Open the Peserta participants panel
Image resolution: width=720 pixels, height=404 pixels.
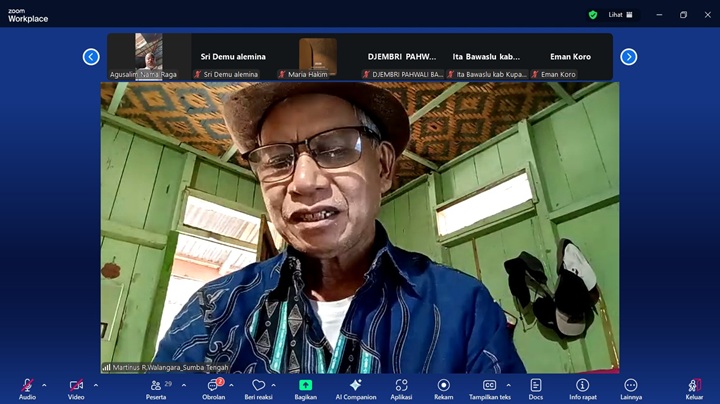pyautogui.click(x=156, y=389)
